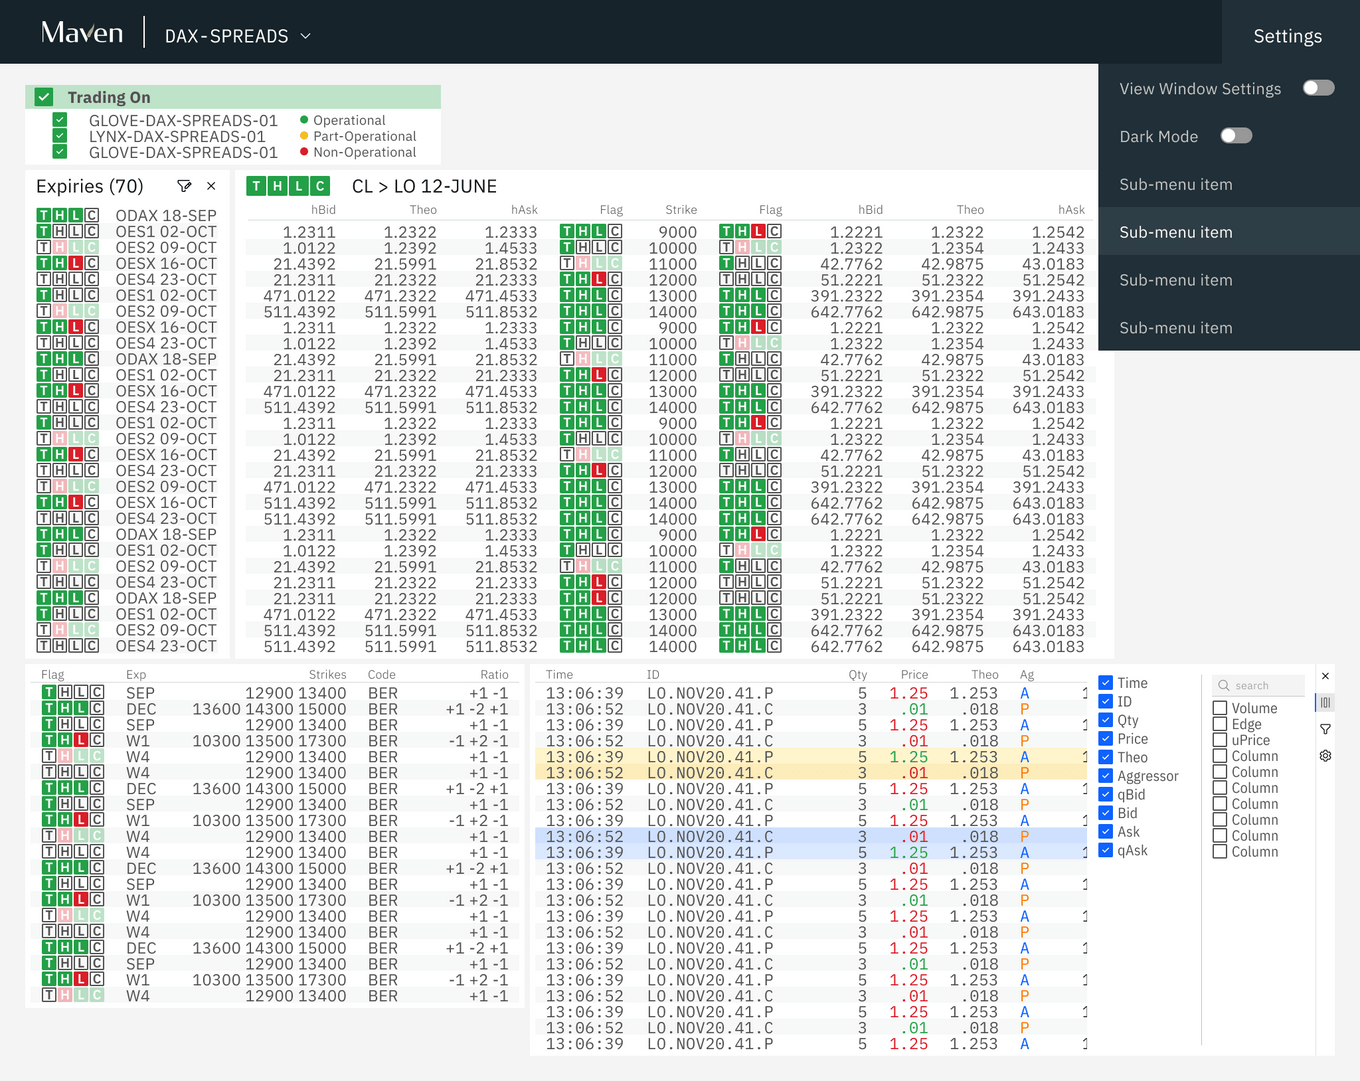Open the DAX-SPREADS dropdown
This screenshot has height=1081, width=1360.
[x=238, y=36]
